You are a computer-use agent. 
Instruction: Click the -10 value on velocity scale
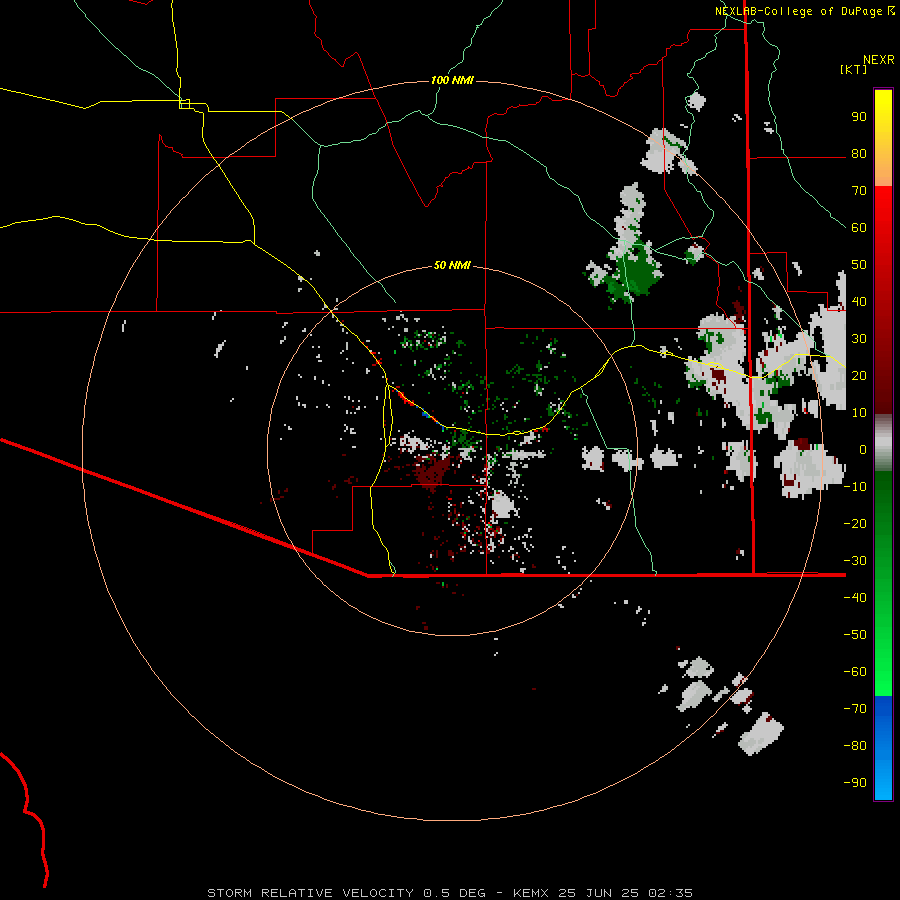855,487
